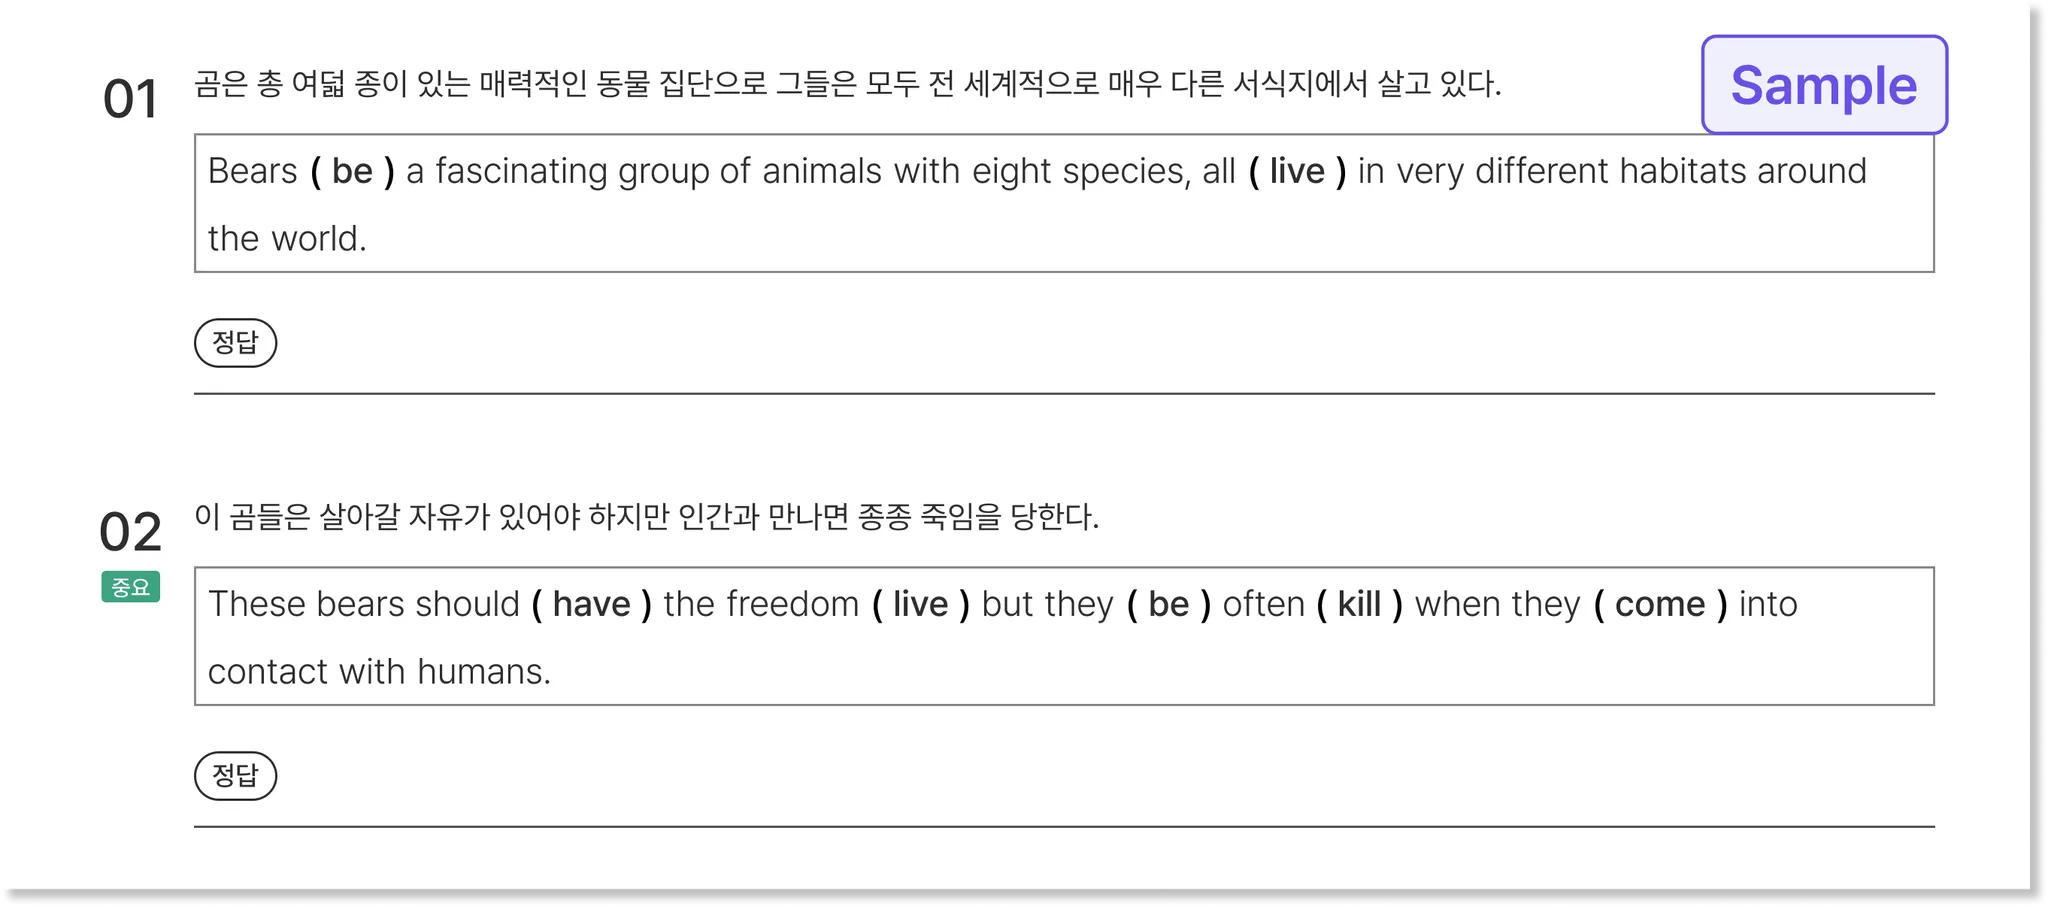This screenshot has width=2048, height=907.
Task: Select the ( live ) blank in question 01
Action: click(1297, 172)
